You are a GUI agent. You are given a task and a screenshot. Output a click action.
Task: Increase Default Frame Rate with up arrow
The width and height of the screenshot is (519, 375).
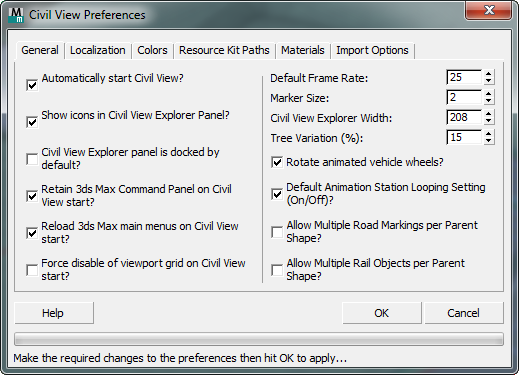pos(488,74)
